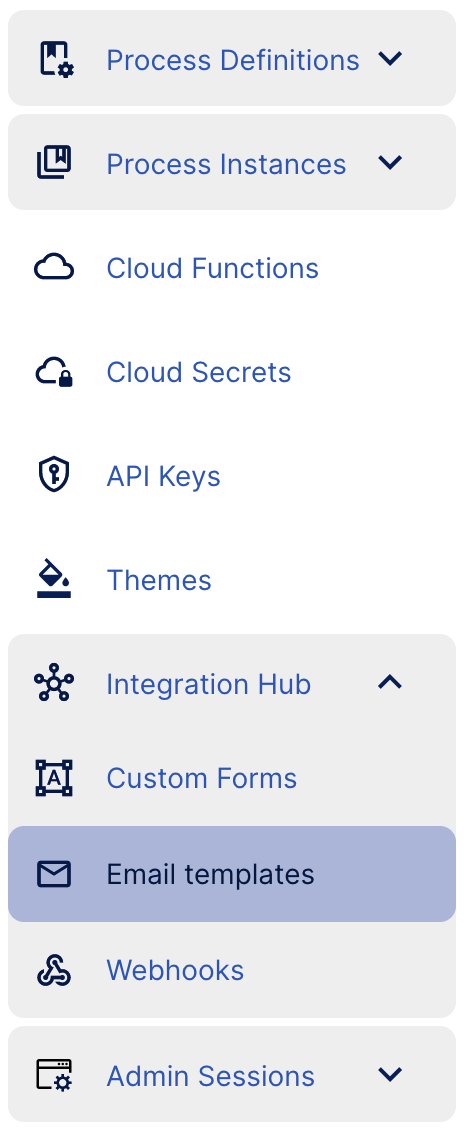Click the Custom Forms text-box icon
464x1136 pixels.
tap(54, 778)
